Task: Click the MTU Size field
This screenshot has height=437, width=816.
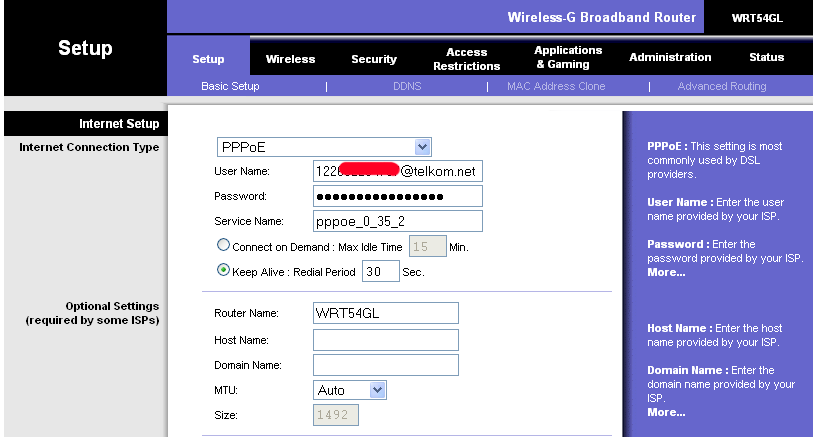Action: pos(336,415)
